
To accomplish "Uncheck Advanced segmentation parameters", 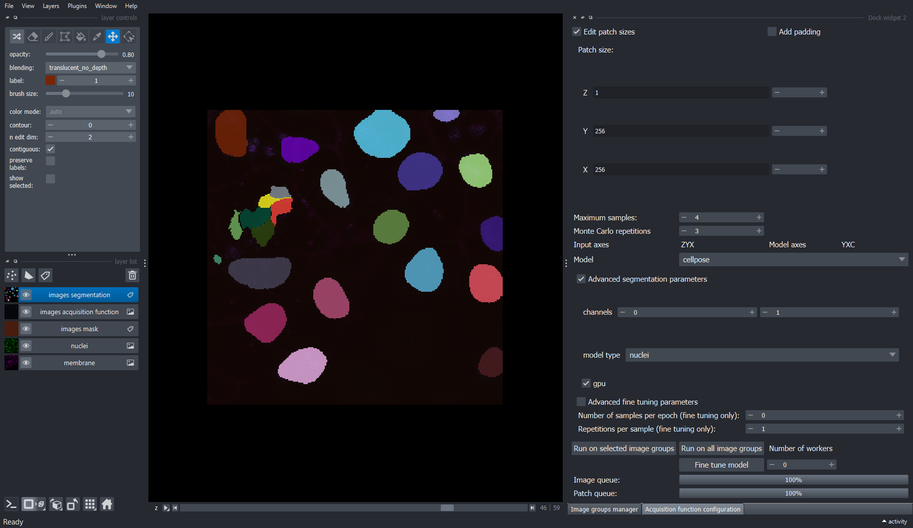I will point(581,279).
